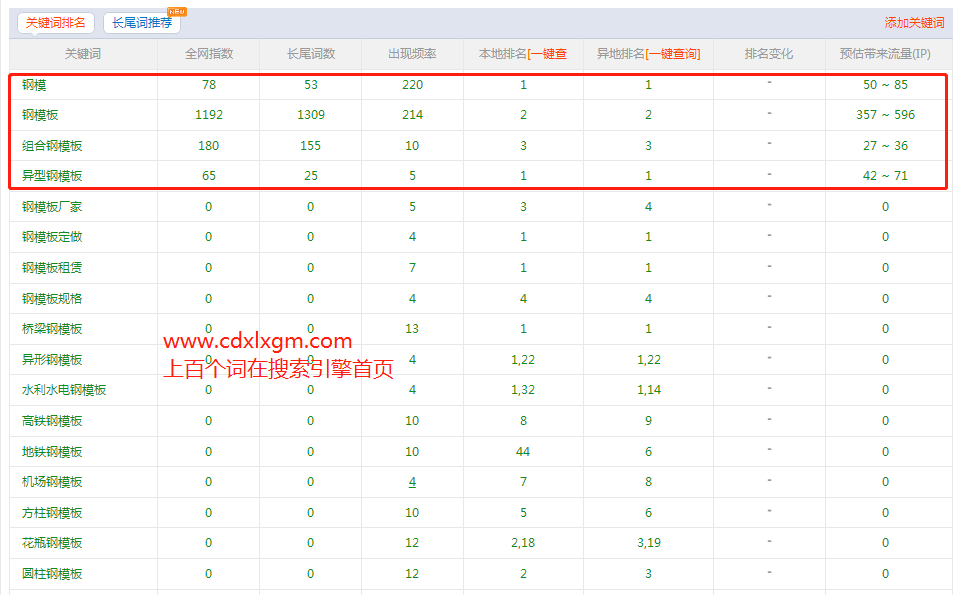Click 一键查 in the 本地排名 header

549,54
